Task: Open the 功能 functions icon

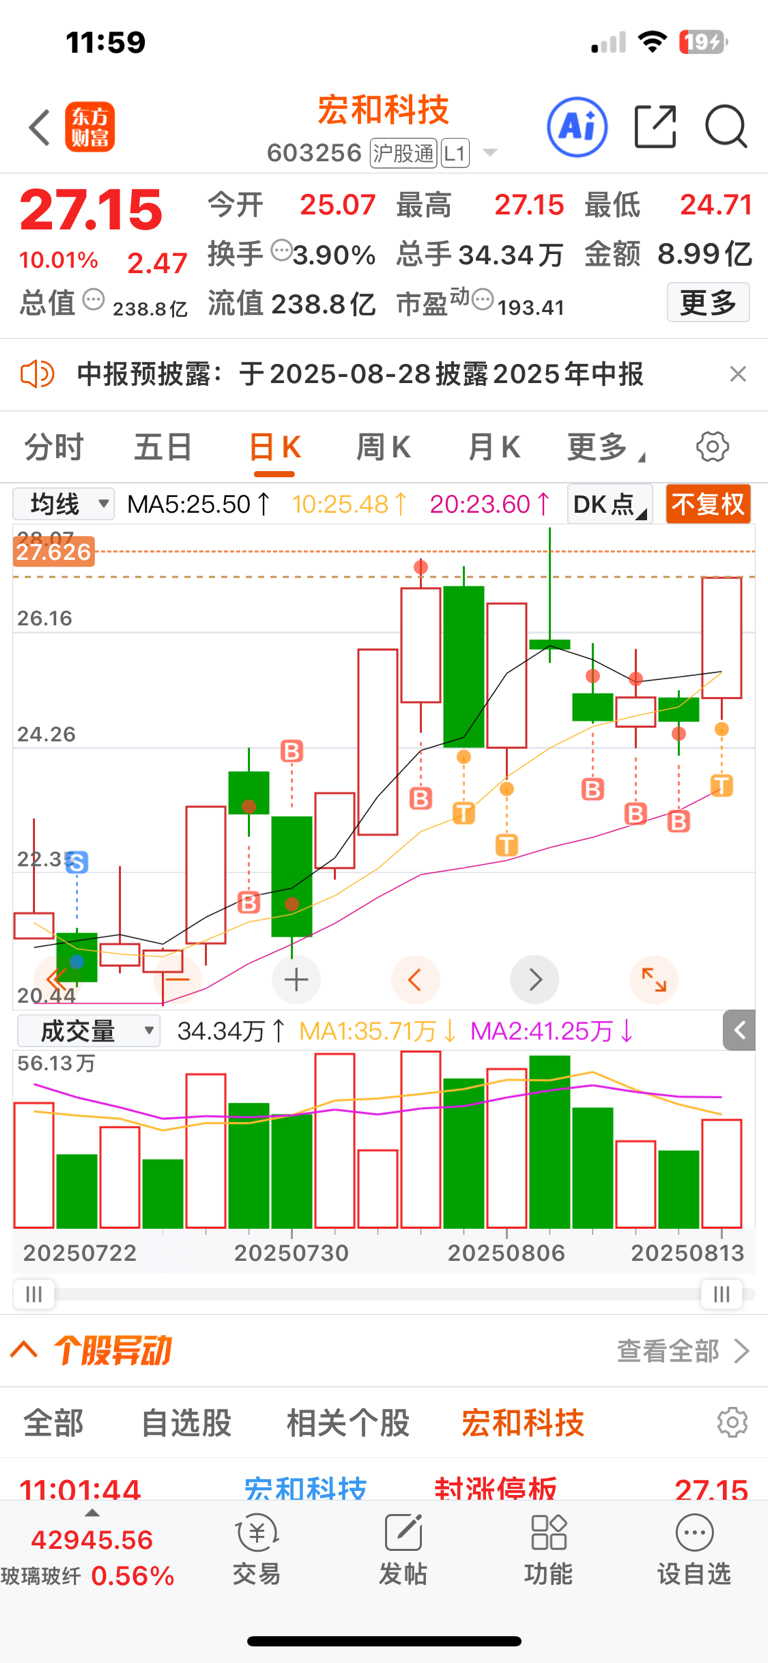Action: [549, 1549]
